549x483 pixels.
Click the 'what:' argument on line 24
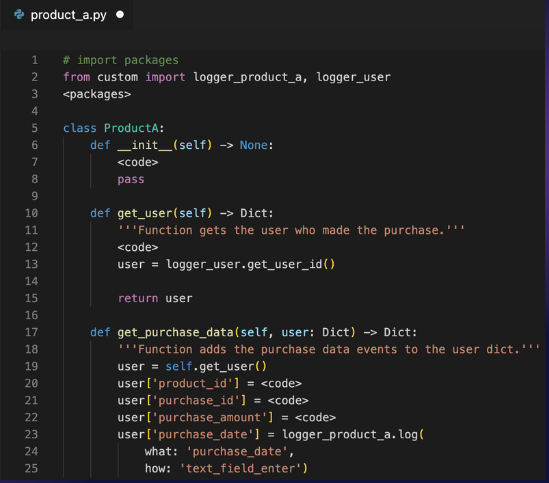[x=162, y=451]
